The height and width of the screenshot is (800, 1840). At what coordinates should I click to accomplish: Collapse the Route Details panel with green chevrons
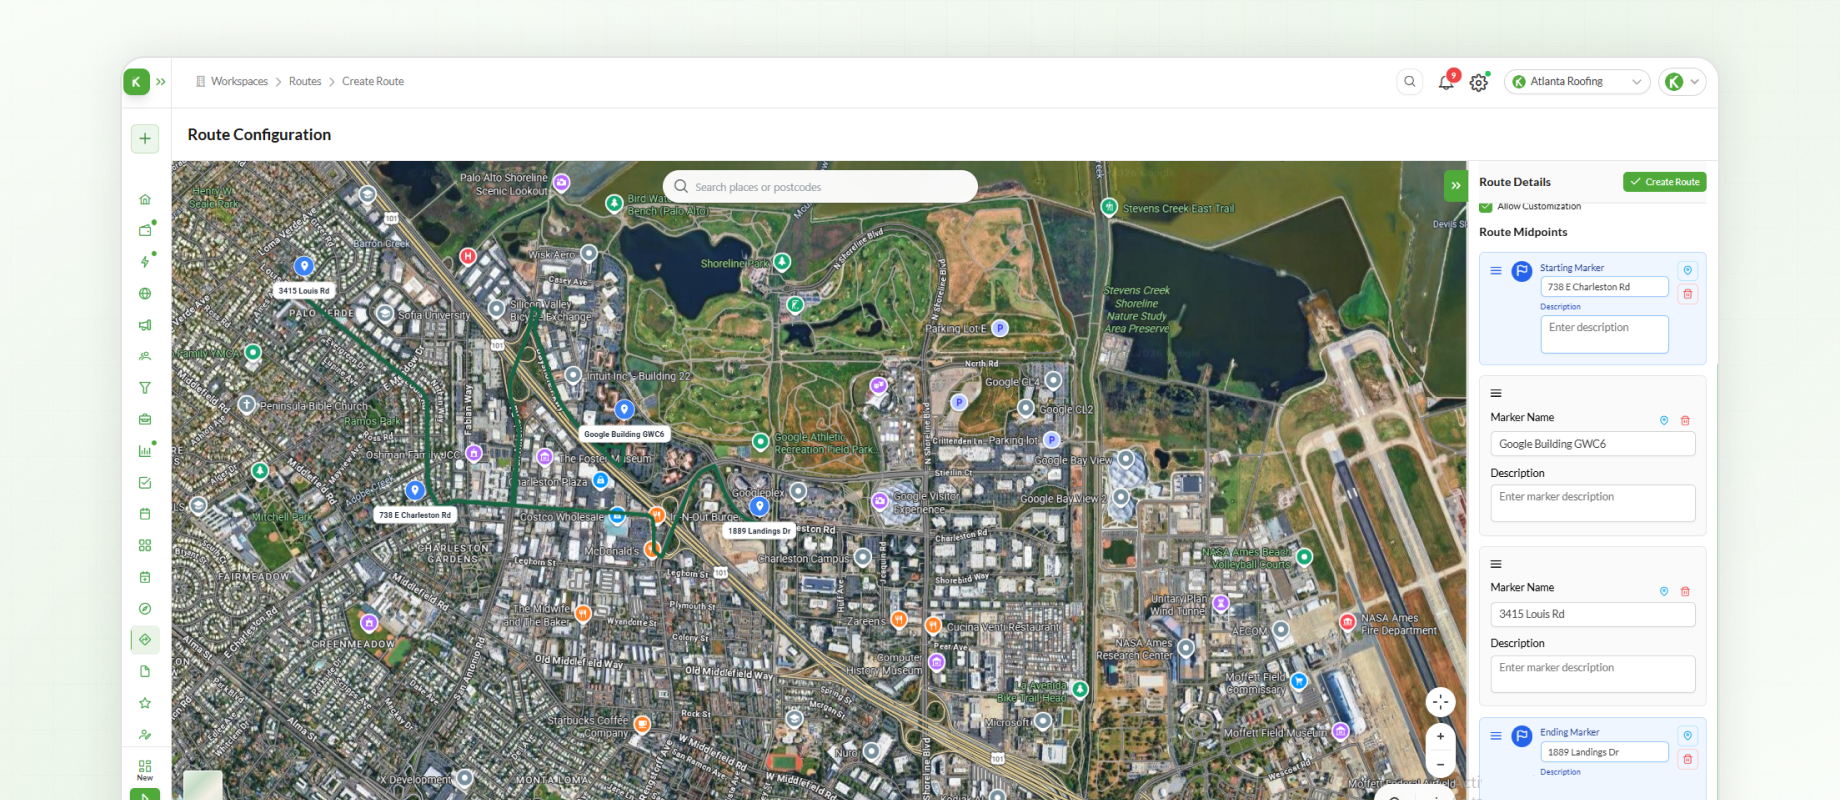[x=1455, y=185]
